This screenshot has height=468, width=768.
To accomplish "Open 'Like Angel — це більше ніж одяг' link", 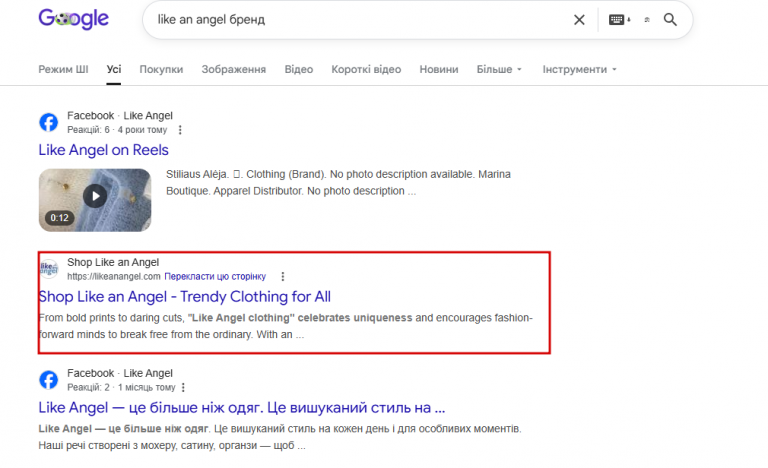I will (x=241, y=408).
